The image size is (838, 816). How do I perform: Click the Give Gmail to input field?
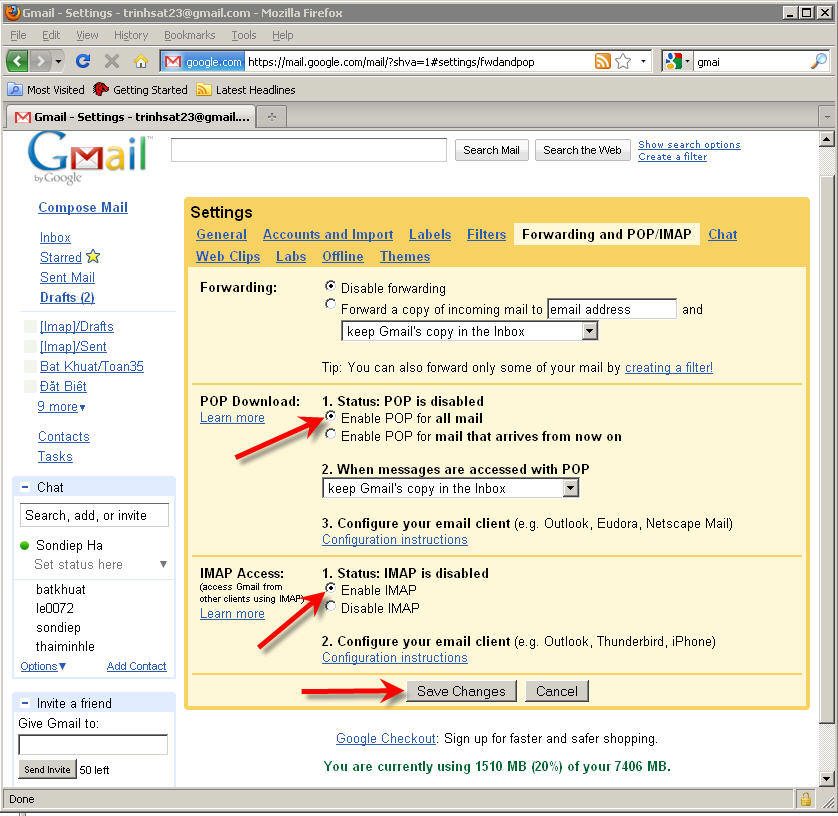[x=93, y=744]
